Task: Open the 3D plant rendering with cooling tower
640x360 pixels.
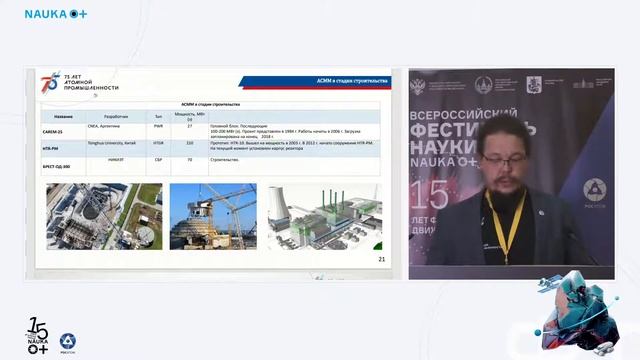Action: point(325,216)
